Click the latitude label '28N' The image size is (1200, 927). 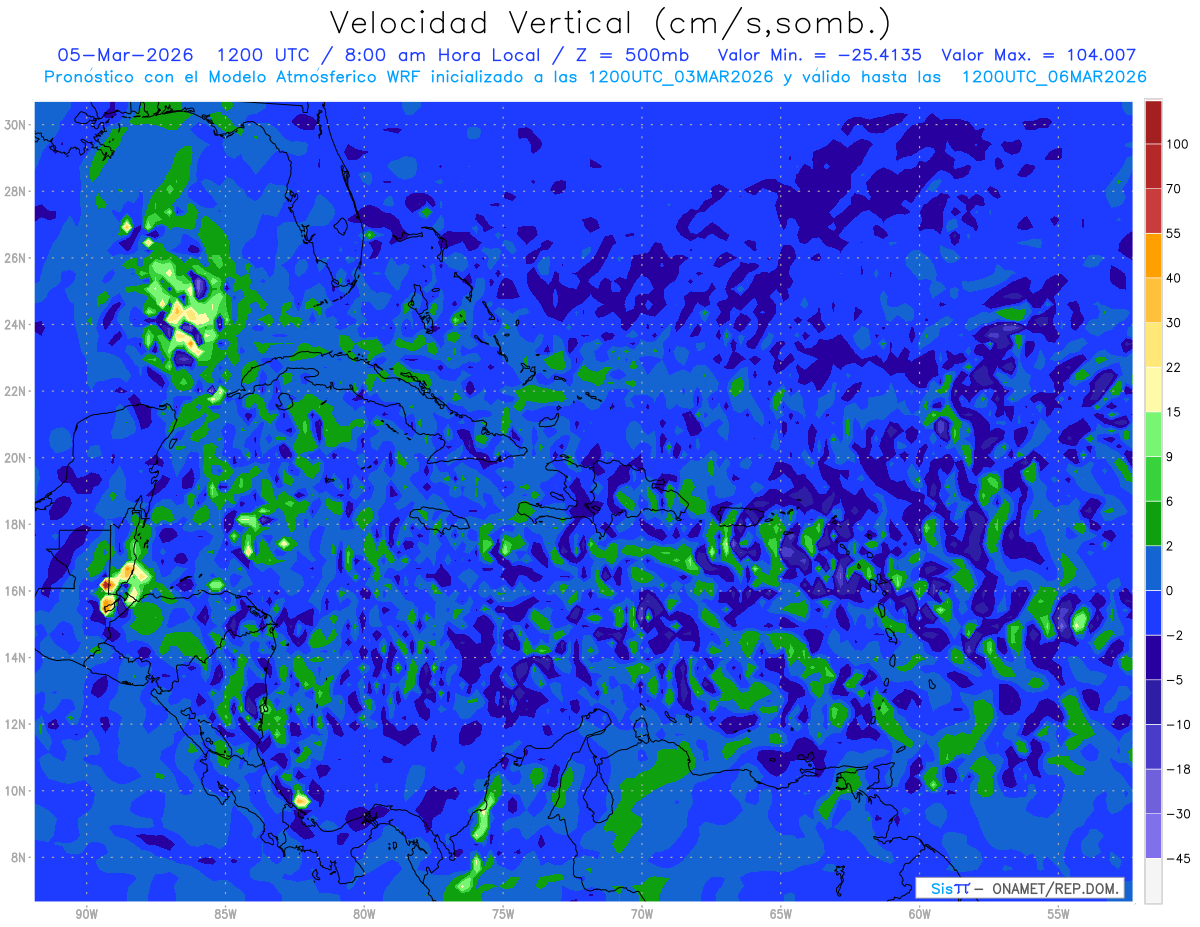click(x=17, y=192)
